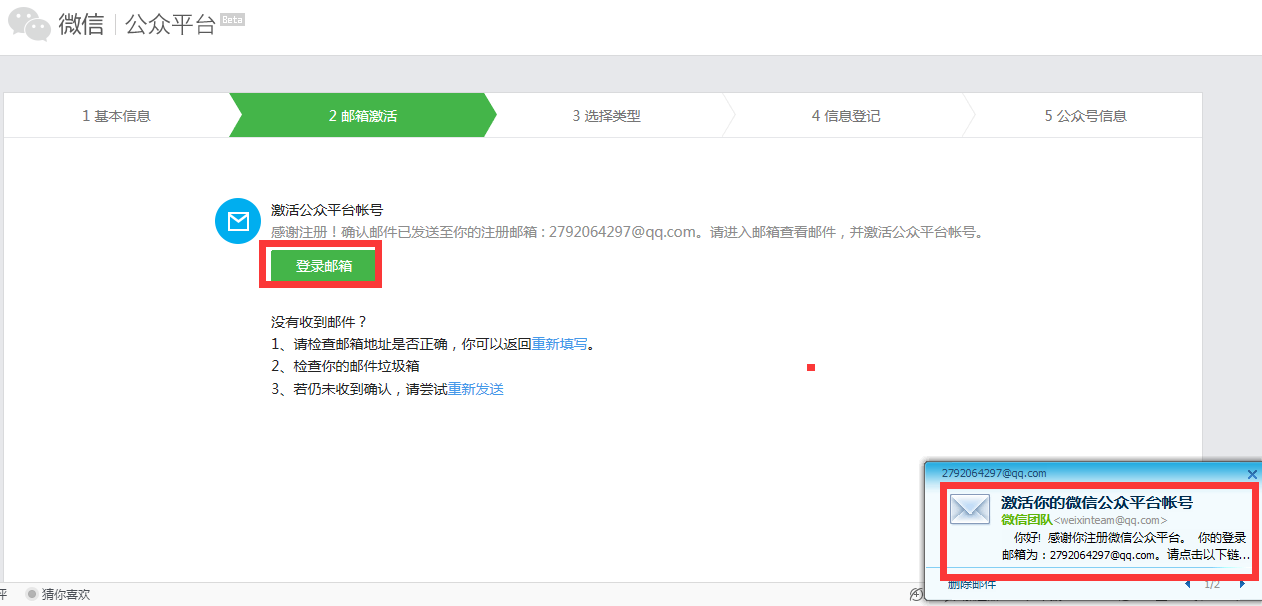Click the 猜你喜欢 label in status bar
1262x606 pixels.
(x=66, y=594)
